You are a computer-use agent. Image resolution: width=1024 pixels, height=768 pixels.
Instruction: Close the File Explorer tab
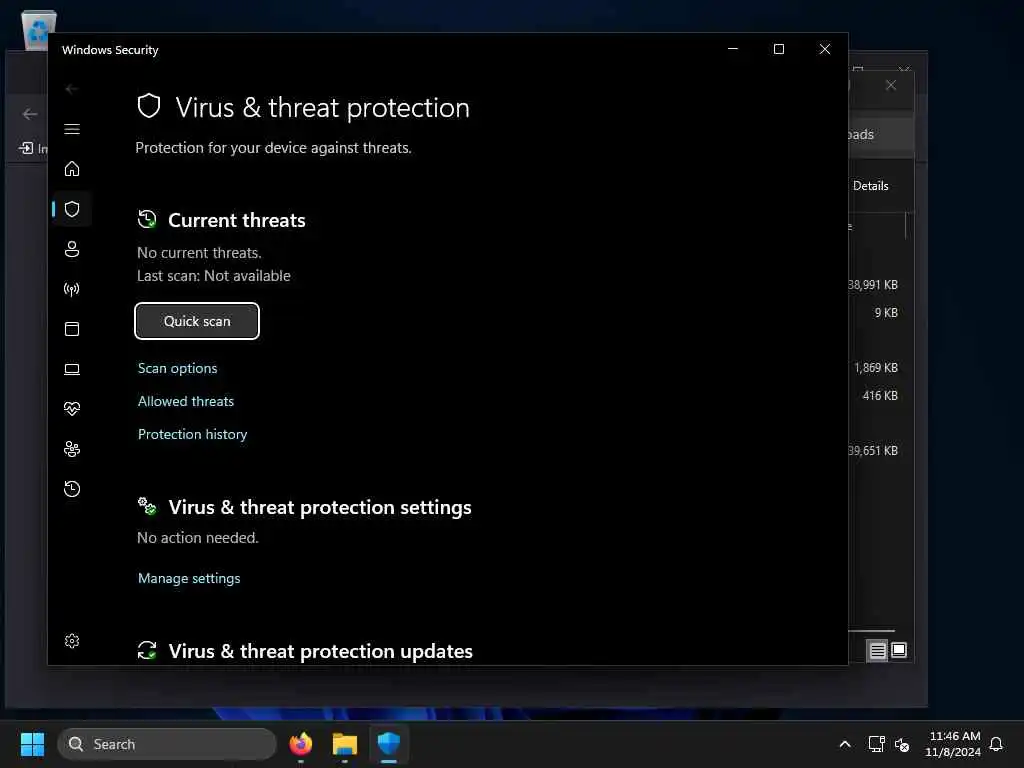pyautogui.click(x=891, y=85)
